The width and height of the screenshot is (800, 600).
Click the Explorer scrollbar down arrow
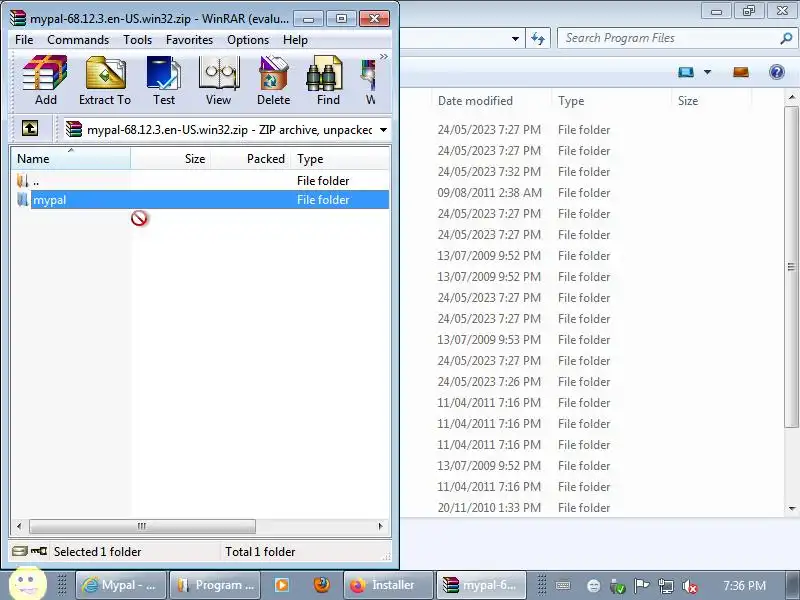click(792, 508)
